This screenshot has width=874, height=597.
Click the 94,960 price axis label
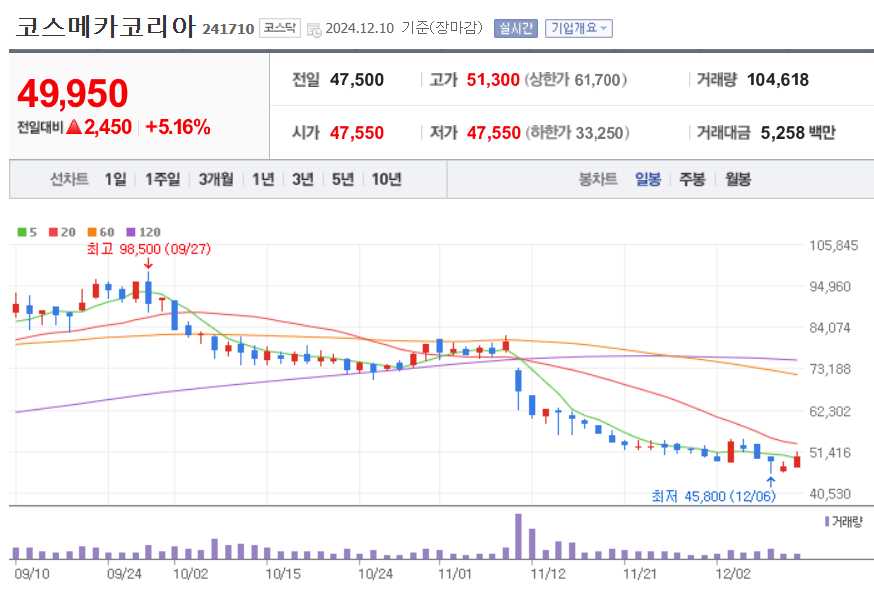point(829,287)
